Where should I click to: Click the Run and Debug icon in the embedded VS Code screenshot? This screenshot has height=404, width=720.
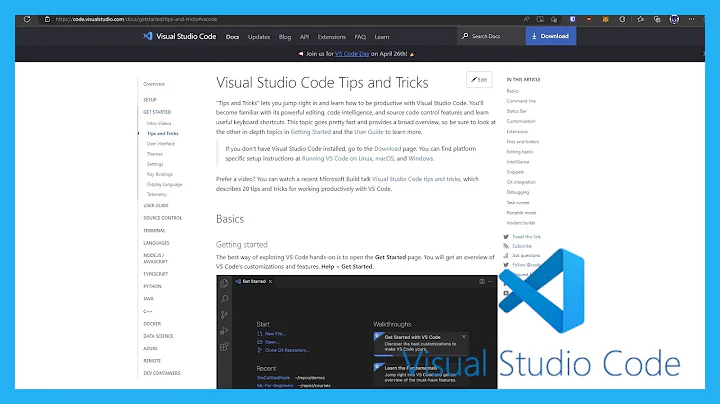pos(224,331)
